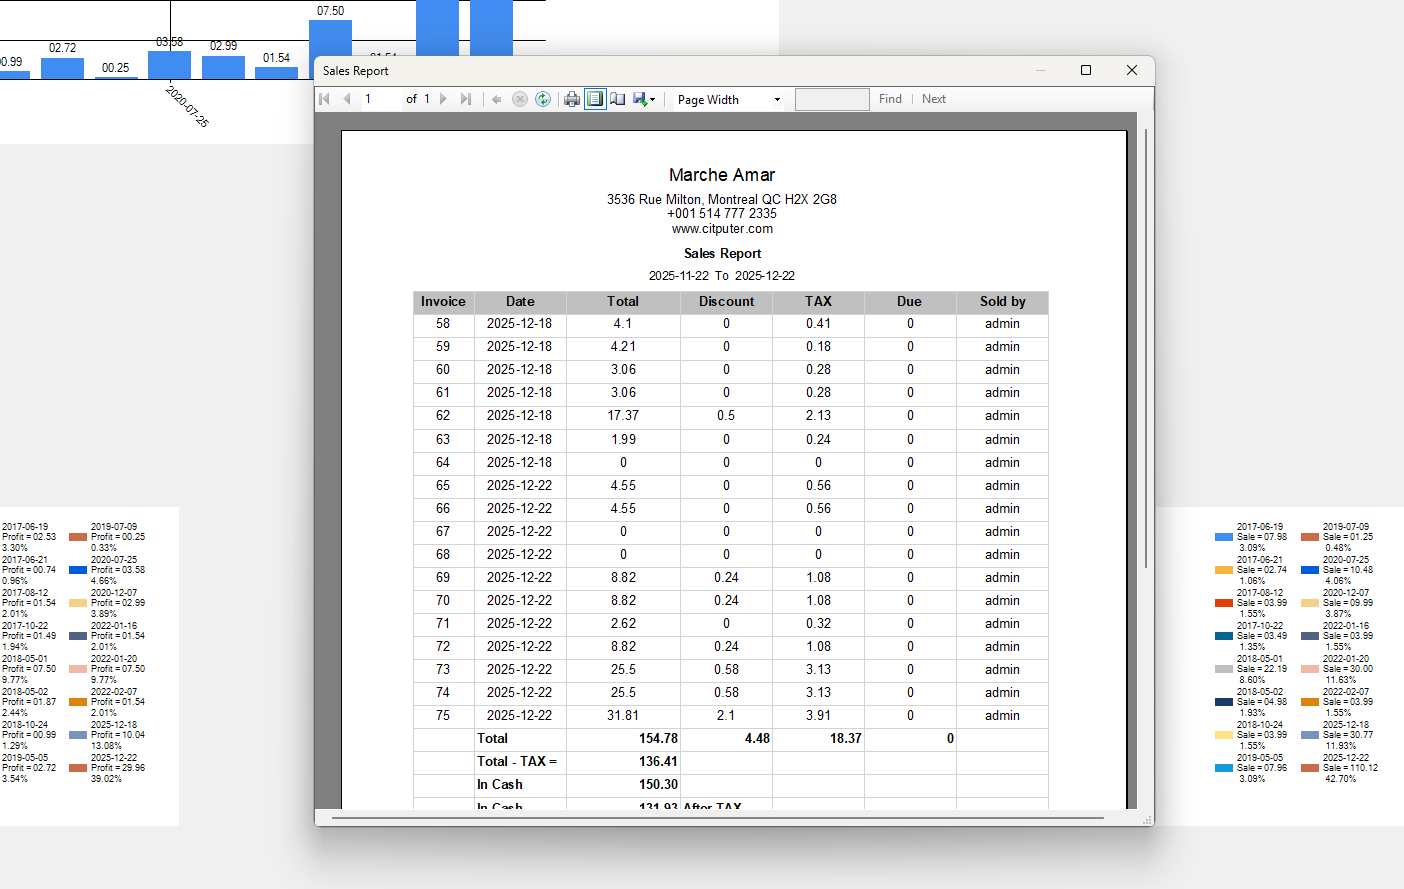This screenshot has height=889, width=1404.
Task: Maximize the Sales Report window
Action: [x=1086, y=70]
